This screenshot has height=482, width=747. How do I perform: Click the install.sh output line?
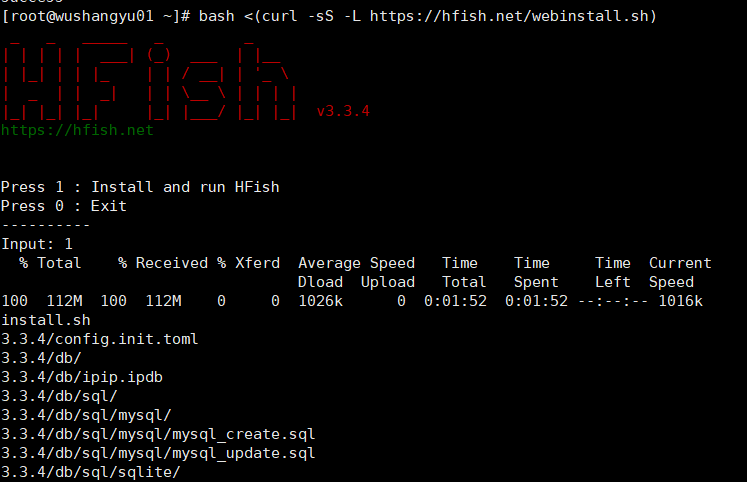[46, 320]
